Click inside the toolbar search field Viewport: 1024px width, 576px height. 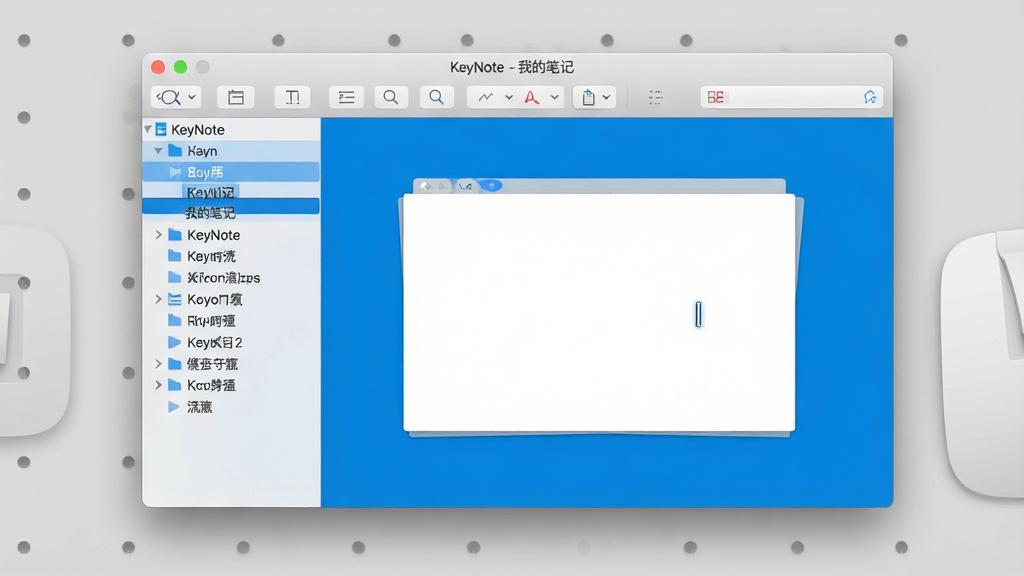tap(792, 97)
